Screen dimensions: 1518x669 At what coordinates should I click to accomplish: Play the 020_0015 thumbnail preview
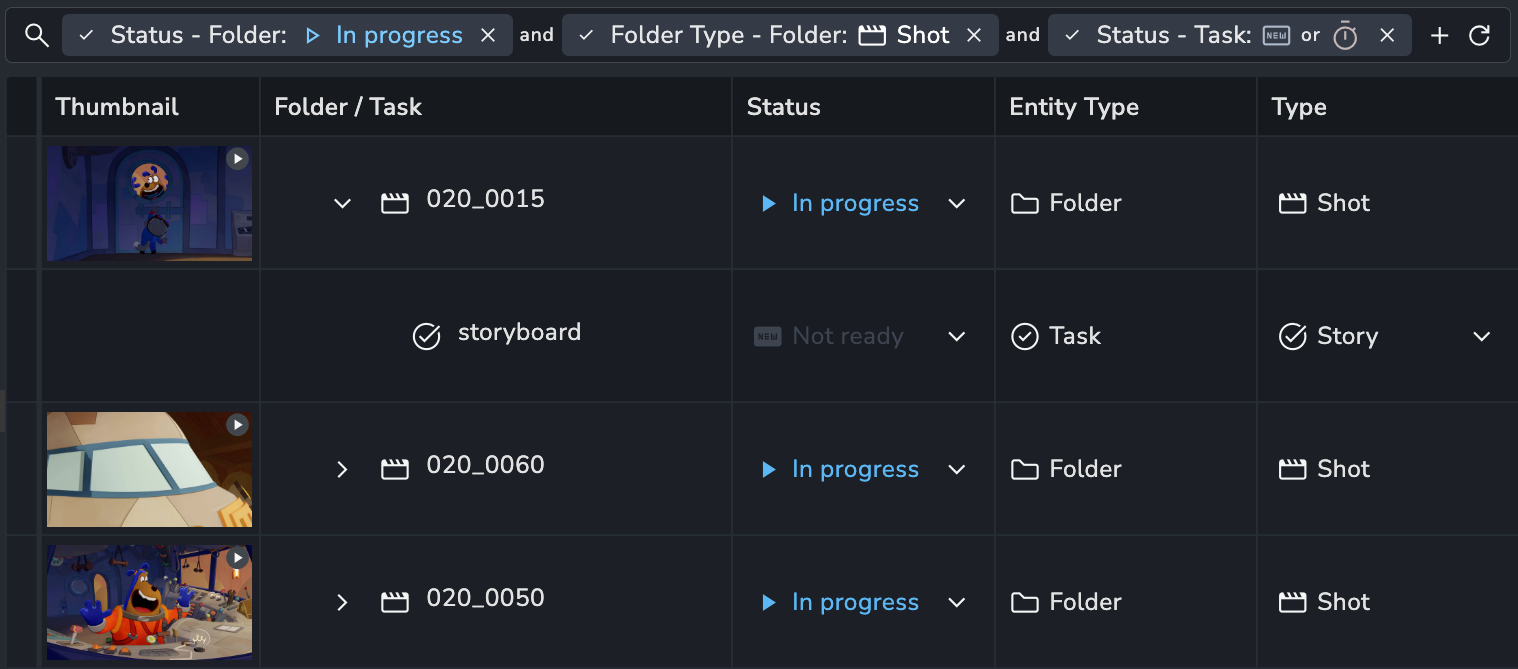click(x=237, y=159)
